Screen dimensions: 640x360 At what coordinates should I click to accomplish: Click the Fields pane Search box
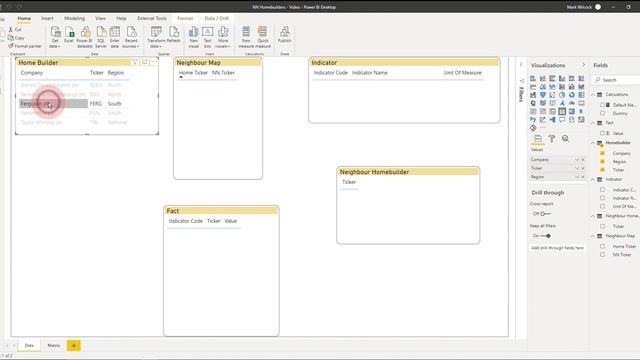click(617, 80)
